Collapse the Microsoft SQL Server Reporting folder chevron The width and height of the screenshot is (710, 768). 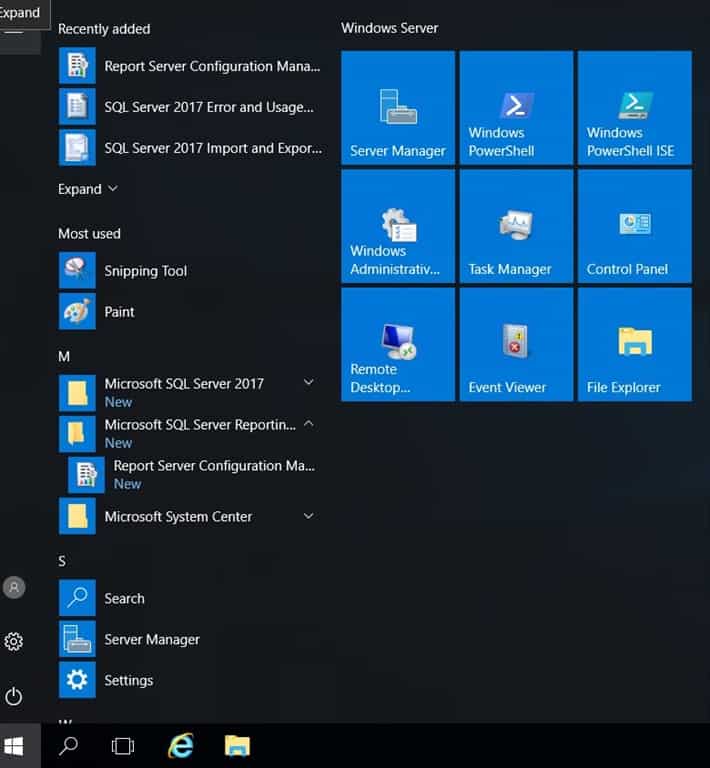308,424
